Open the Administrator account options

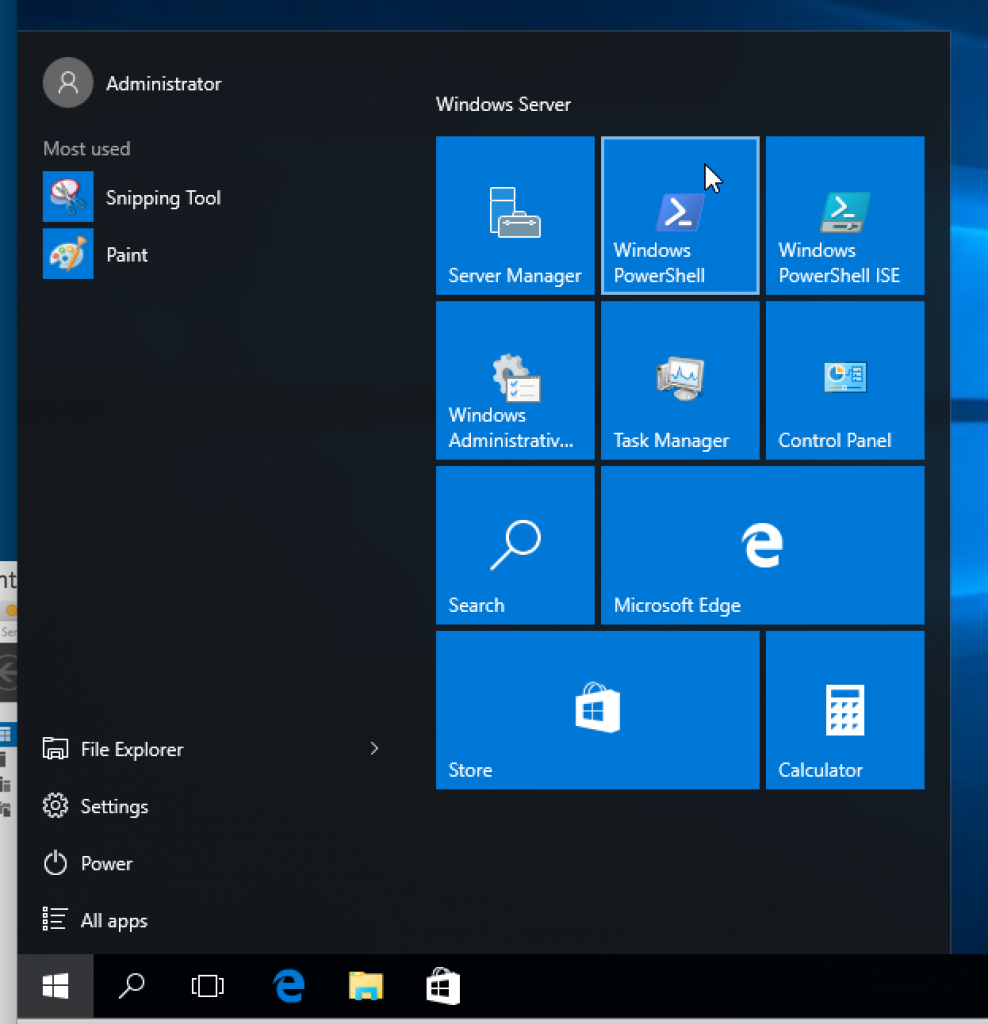[132, 84]
